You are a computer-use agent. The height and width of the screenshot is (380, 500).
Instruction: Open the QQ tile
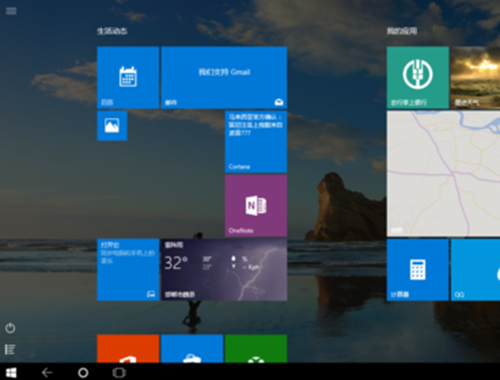pyautogui.click(x=475, y=270)
